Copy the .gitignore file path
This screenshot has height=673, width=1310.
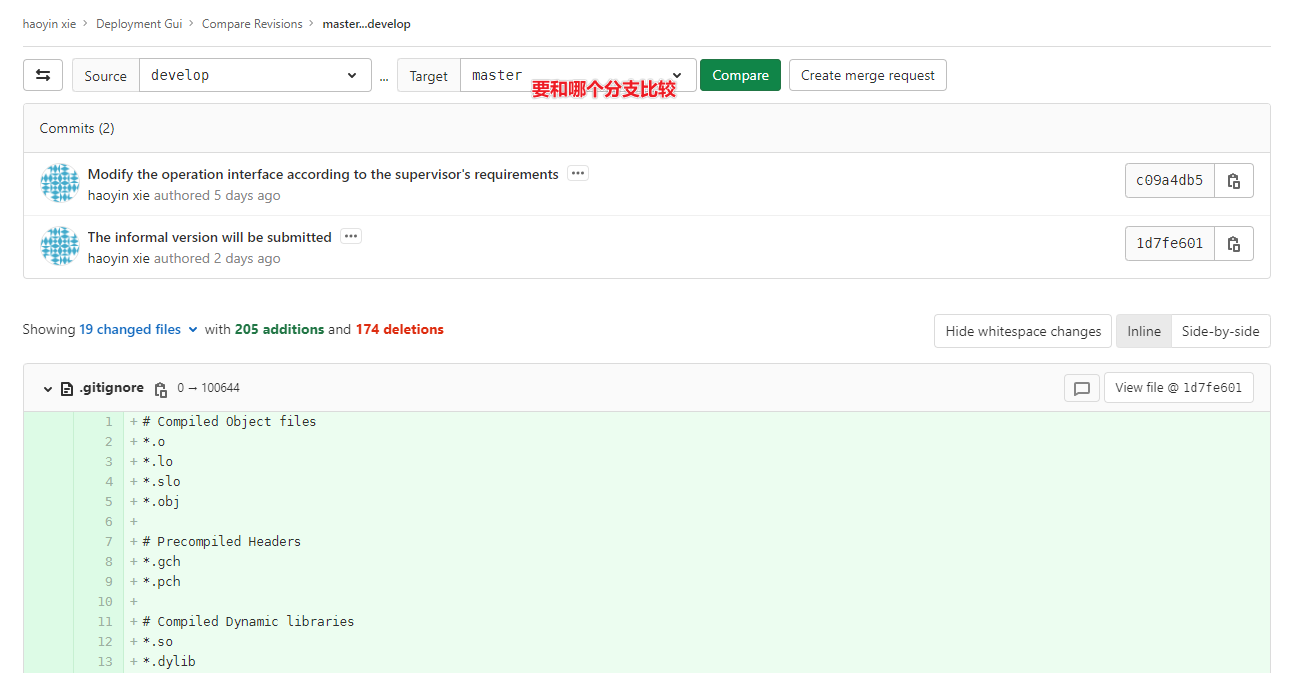point(161,388)
